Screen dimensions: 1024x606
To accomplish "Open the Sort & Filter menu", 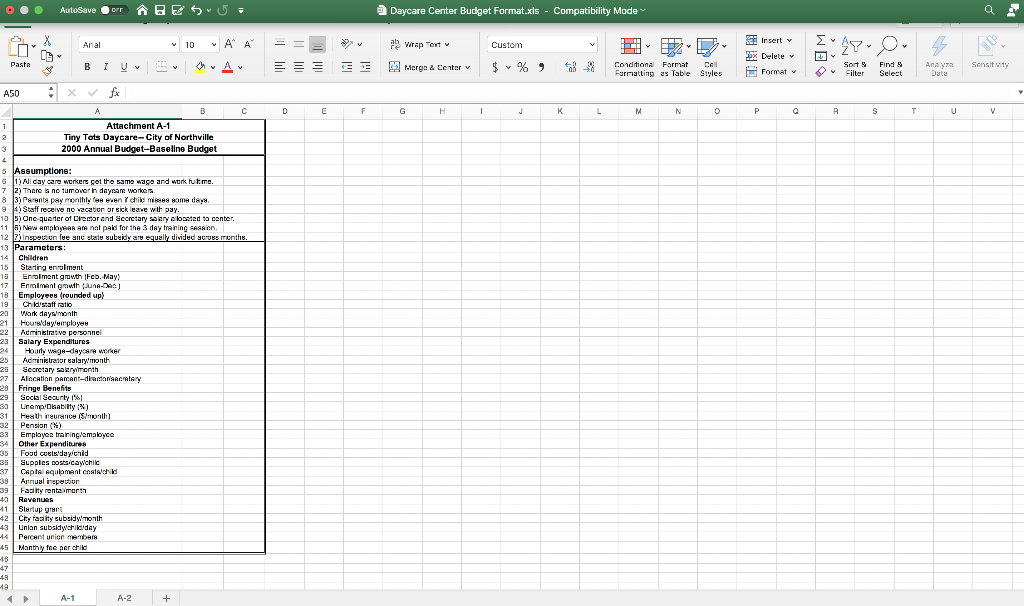I will [x=855, y=56].
